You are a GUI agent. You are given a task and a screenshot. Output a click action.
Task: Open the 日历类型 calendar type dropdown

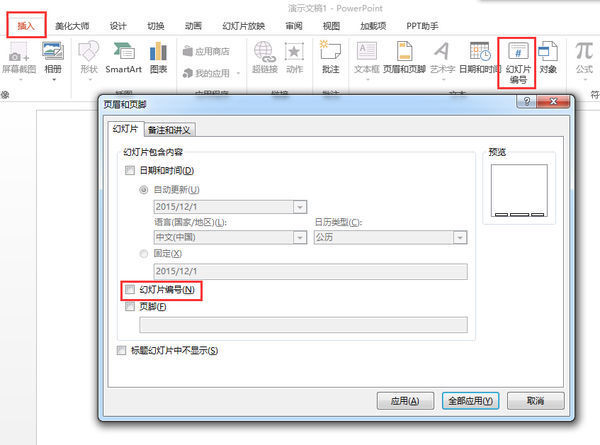point(459,237)
